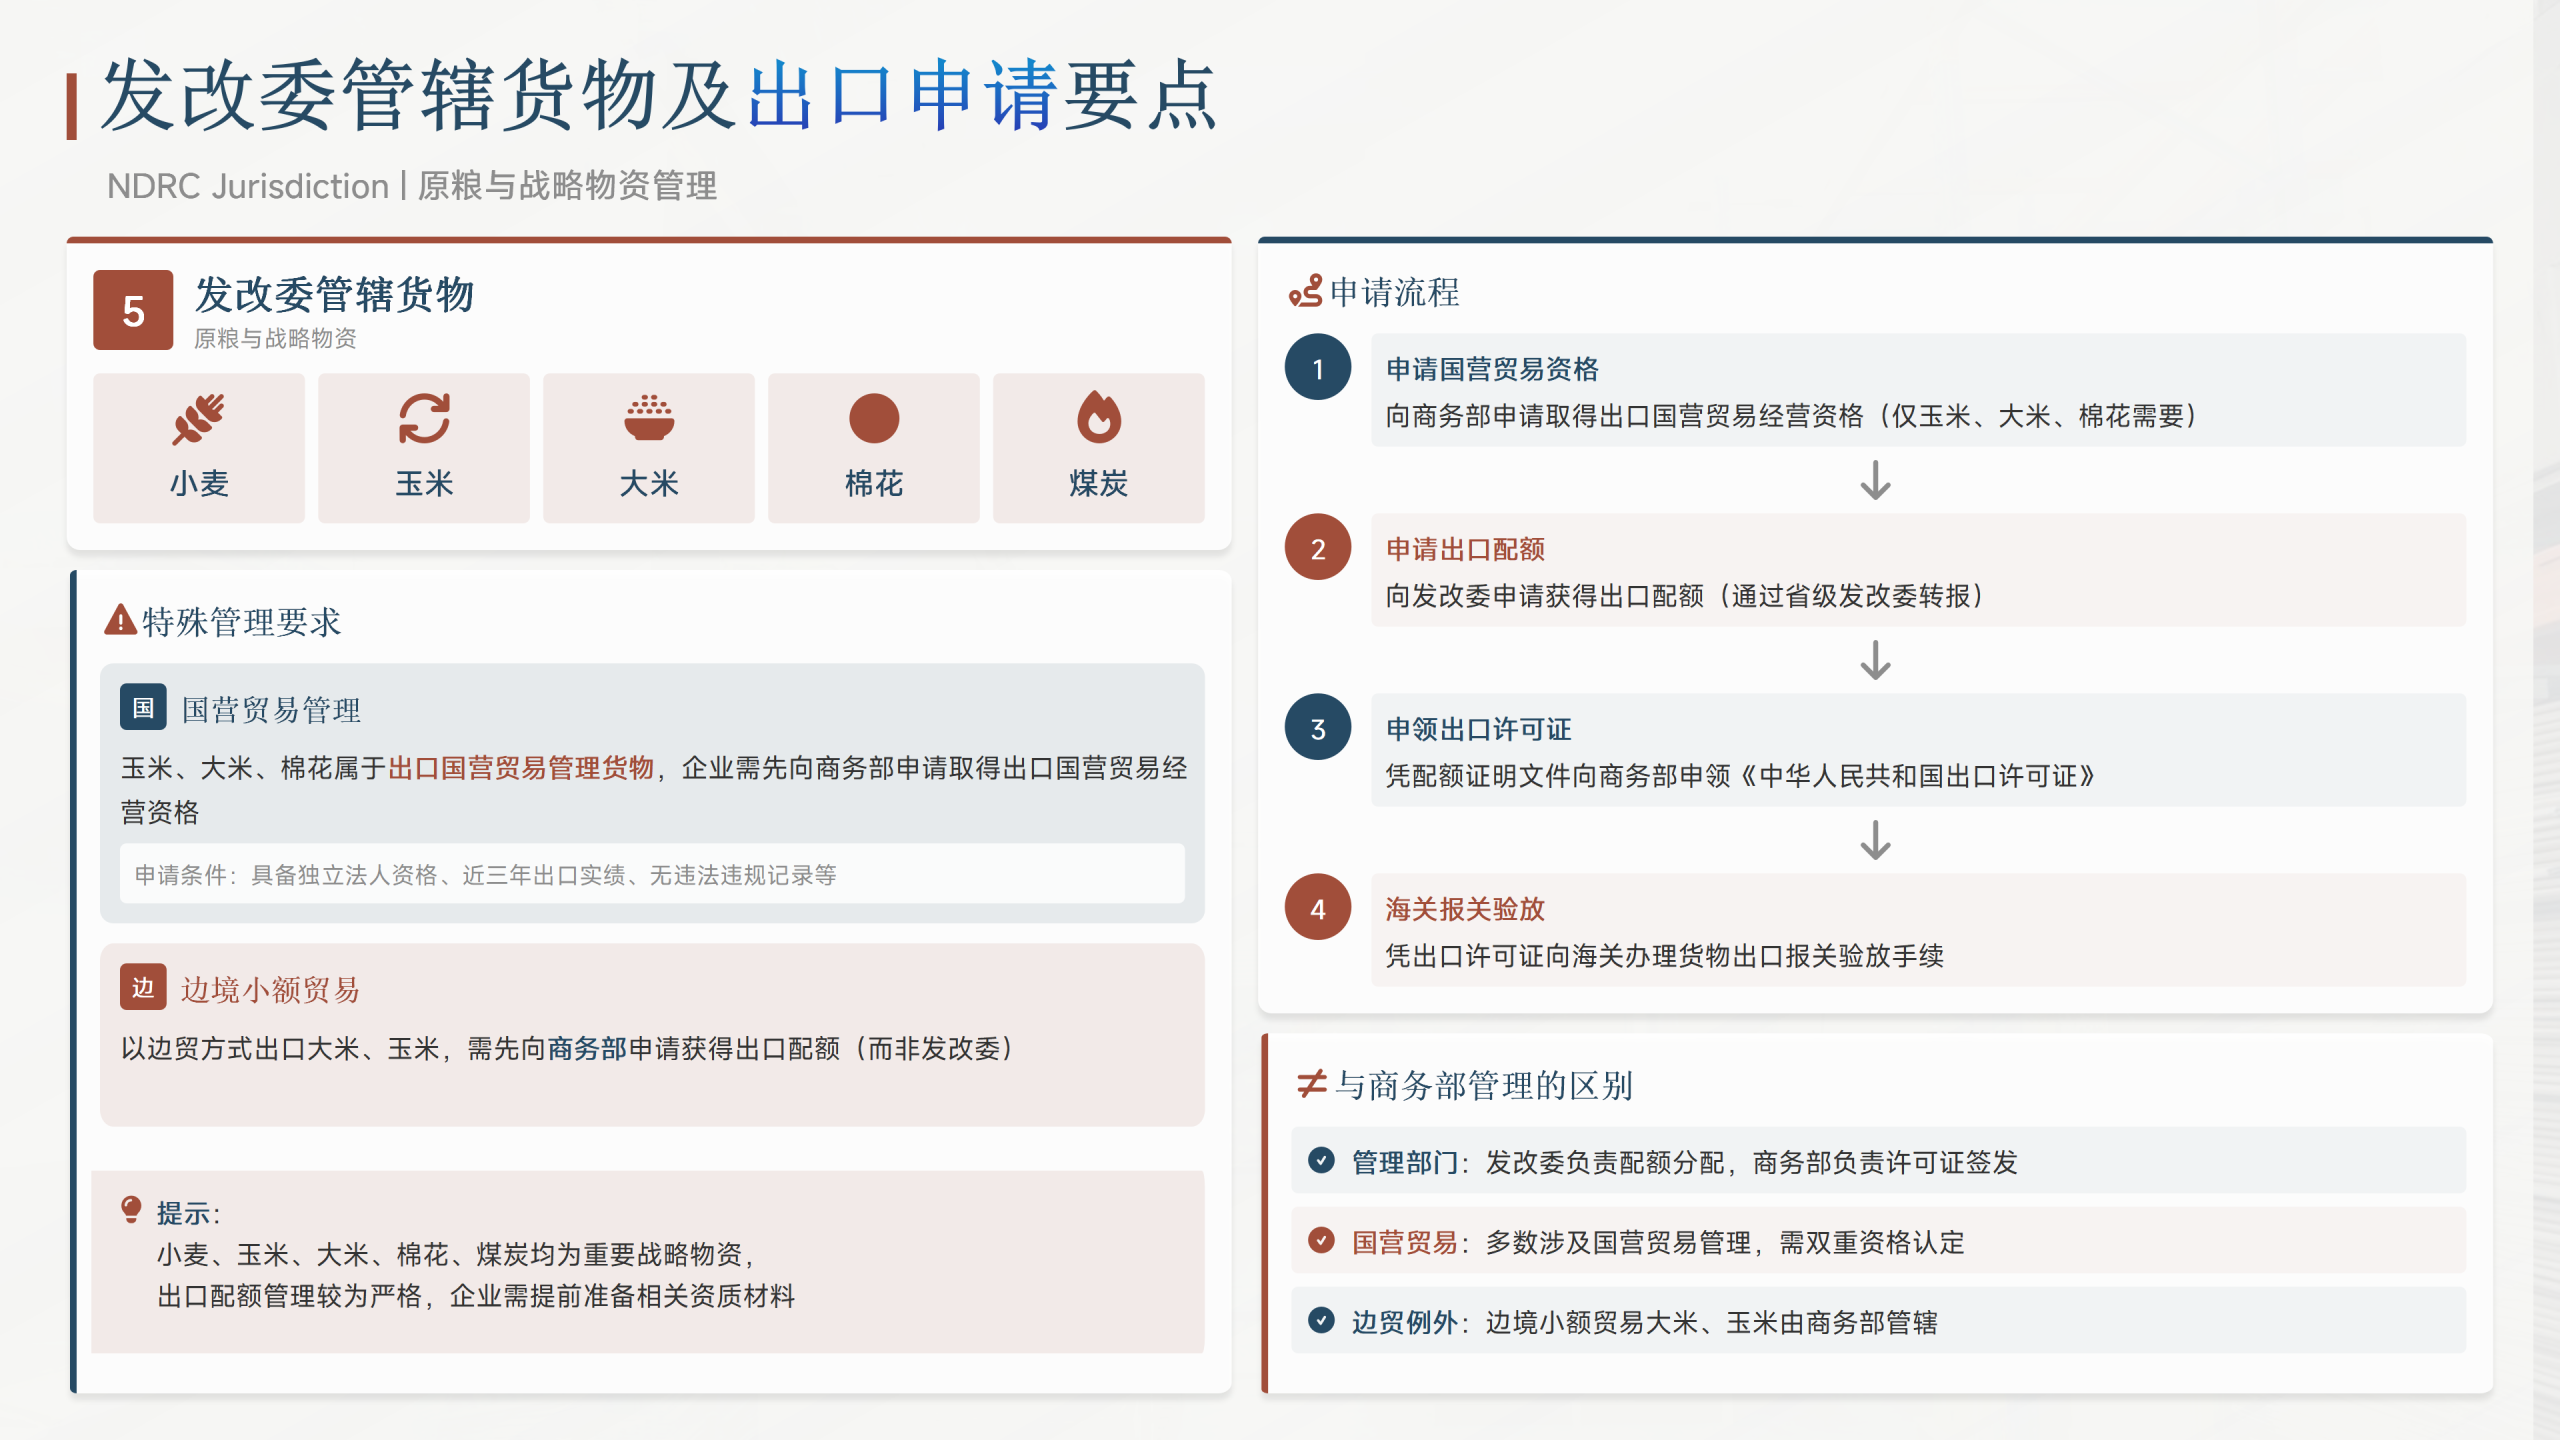Viewport: 2560px width, 1440px height.
Task: Select the 国 badge next to 国营贸易管理
Action: [143, 708]
